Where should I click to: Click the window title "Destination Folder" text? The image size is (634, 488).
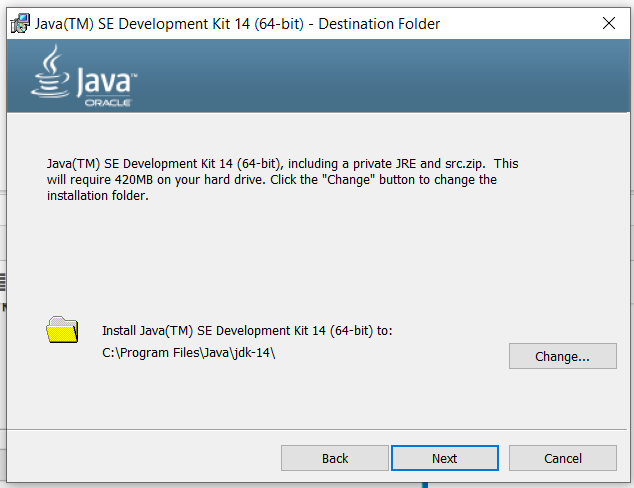379,24
